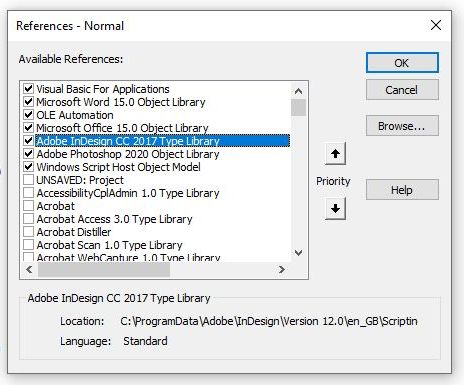The width and height of the screenshot is (464, 385).
Task: Close the References dialog with X
Action: coord(436,25)
